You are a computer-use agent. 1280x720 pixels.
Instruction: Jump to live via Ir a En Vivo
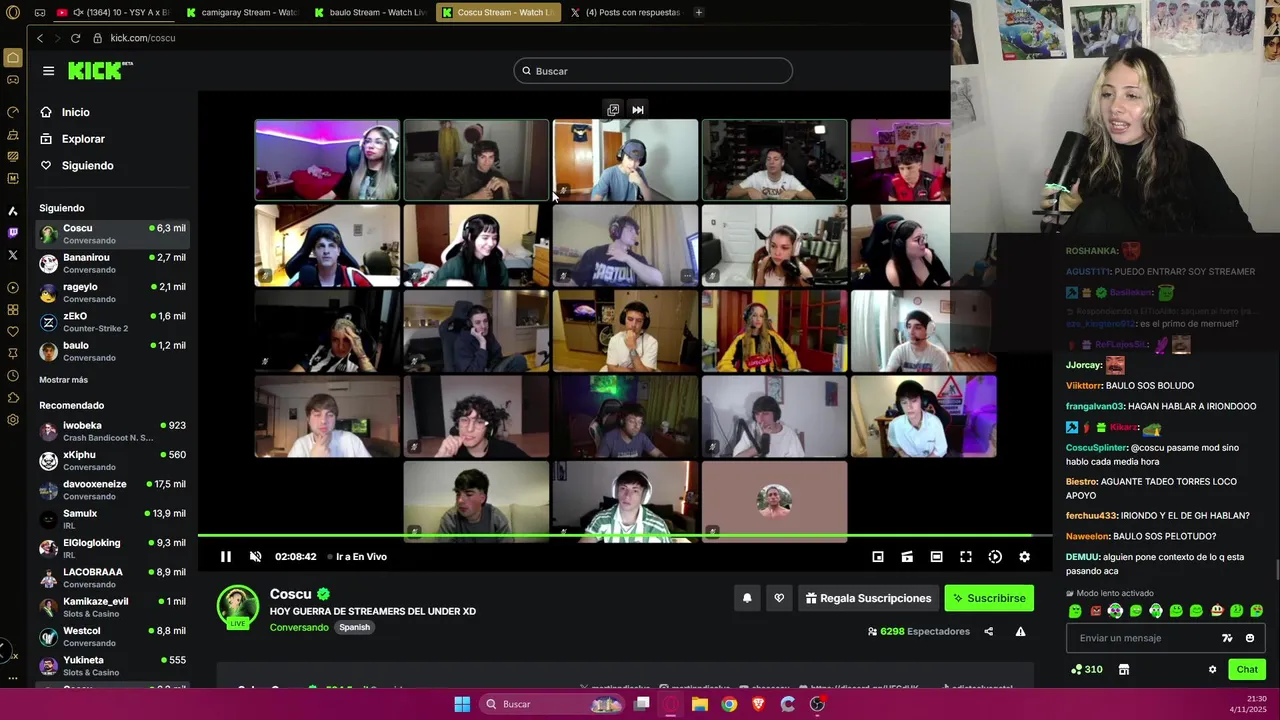(361, 557)
